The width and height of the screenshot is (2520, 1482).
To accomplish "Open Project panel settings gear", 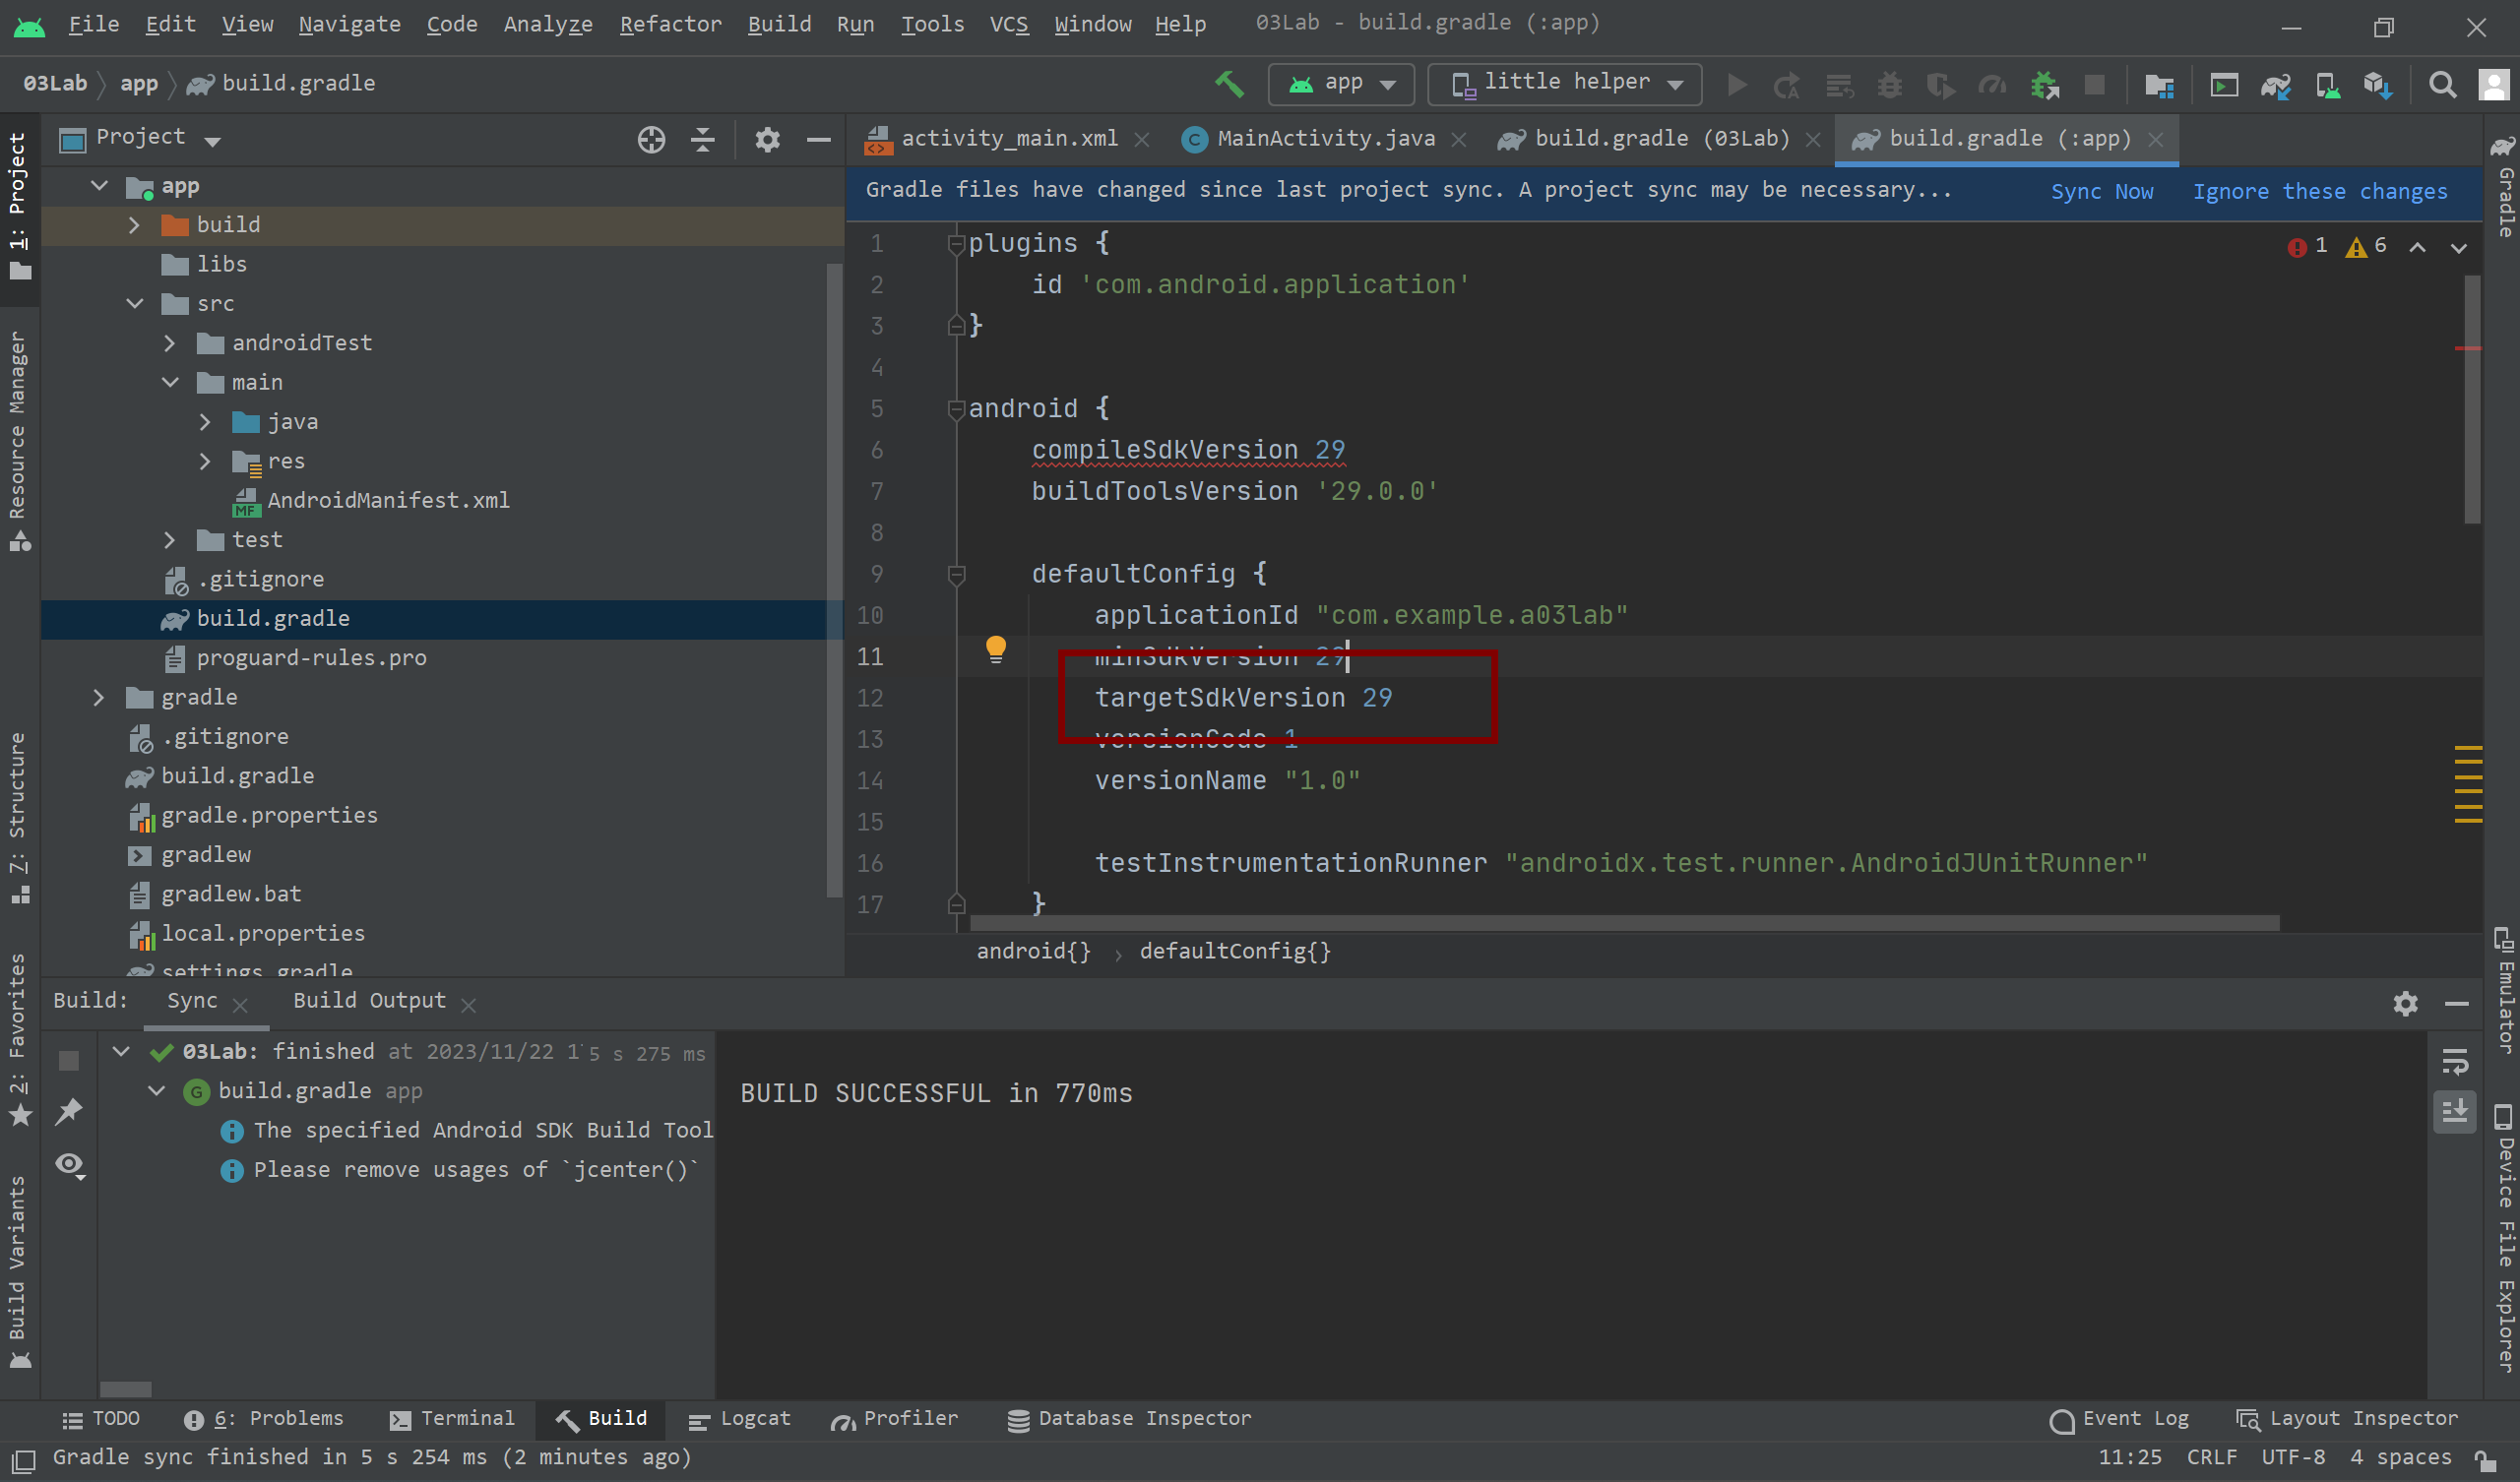I will 767,139.
